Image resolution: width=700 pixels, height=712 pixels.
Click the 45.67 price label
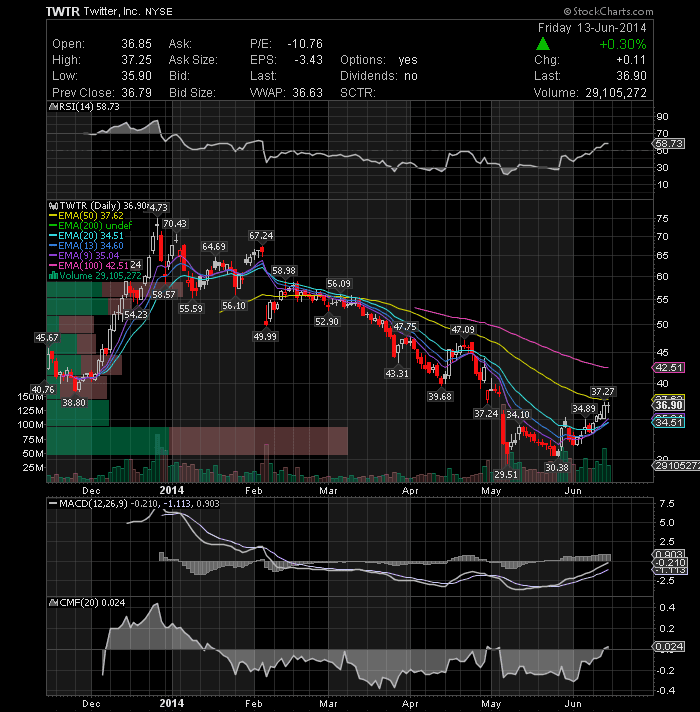click(47, 337)
